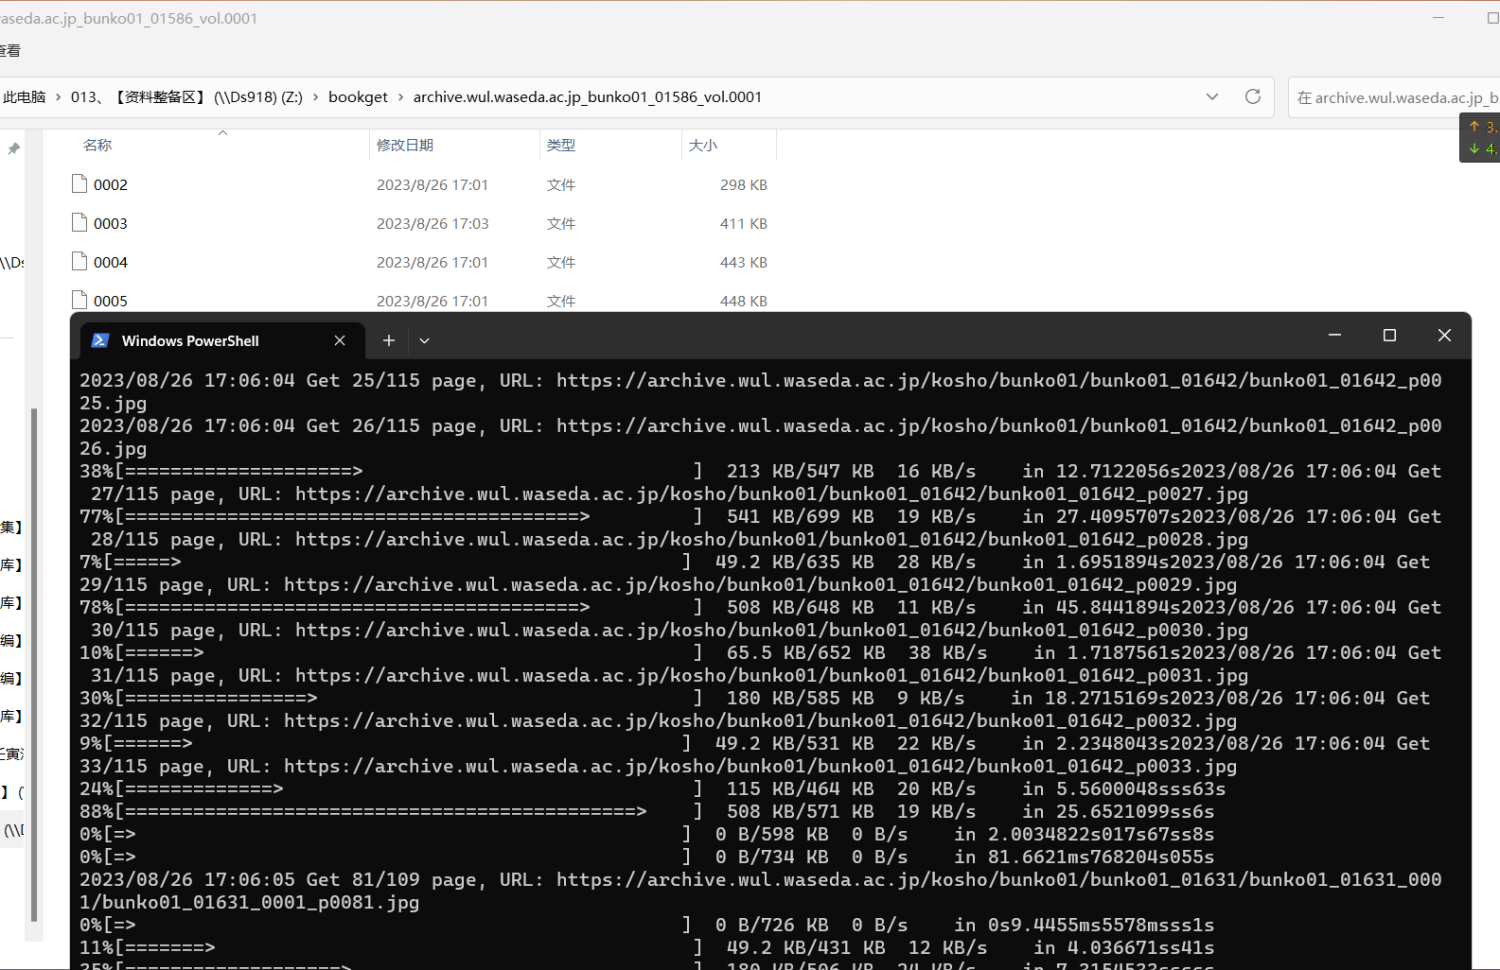This screenshot has height=970, width=1500.
Task: Open new PowerShell tab with plus icon
Action: [389, 341]
